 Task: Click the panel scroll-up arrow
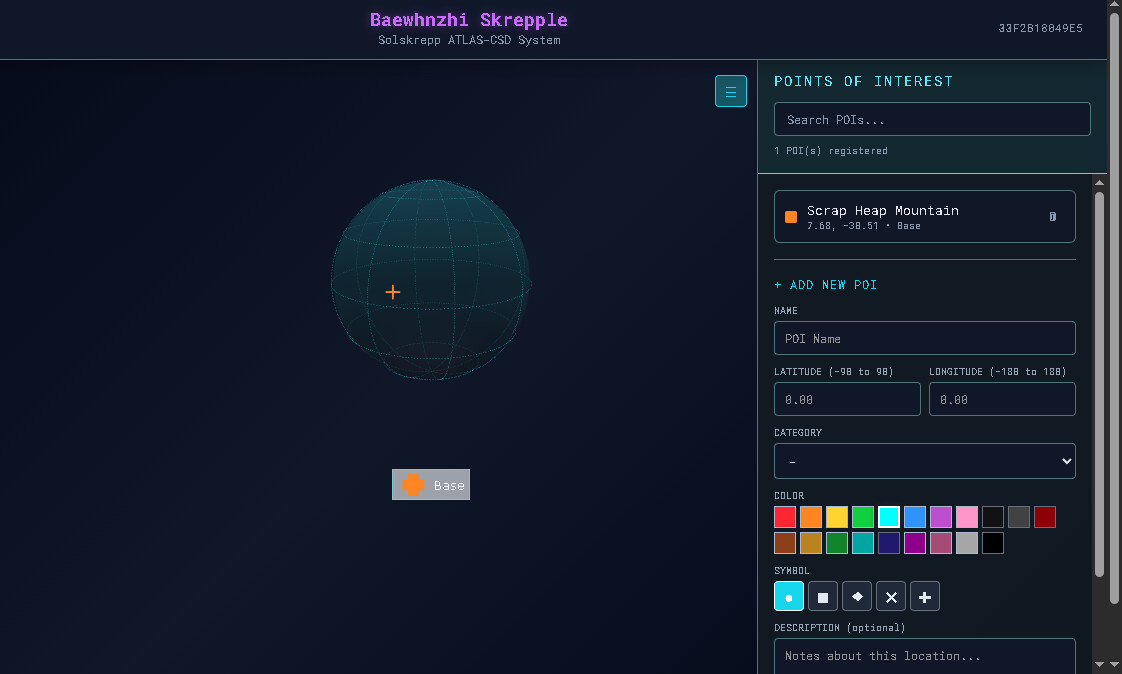(x=1100, y=182)
